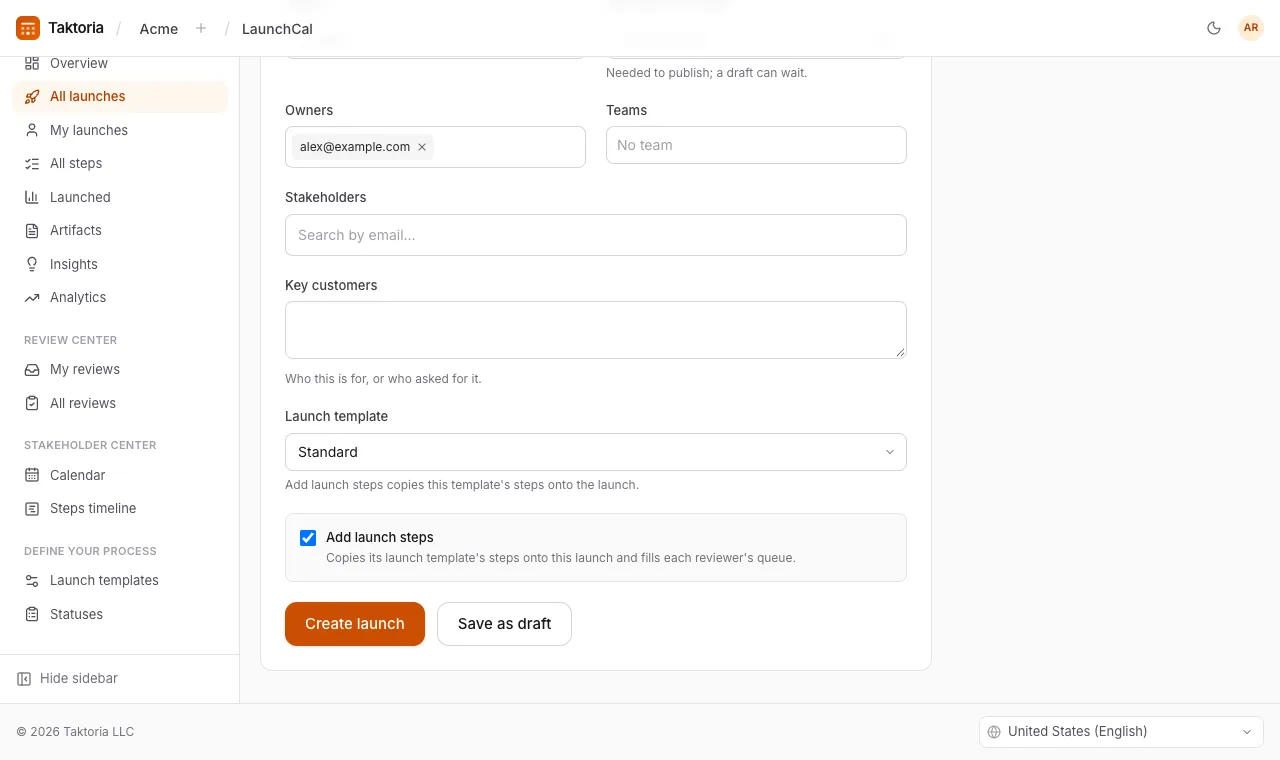Click the plus icon next to Acme

pos(201,28)
